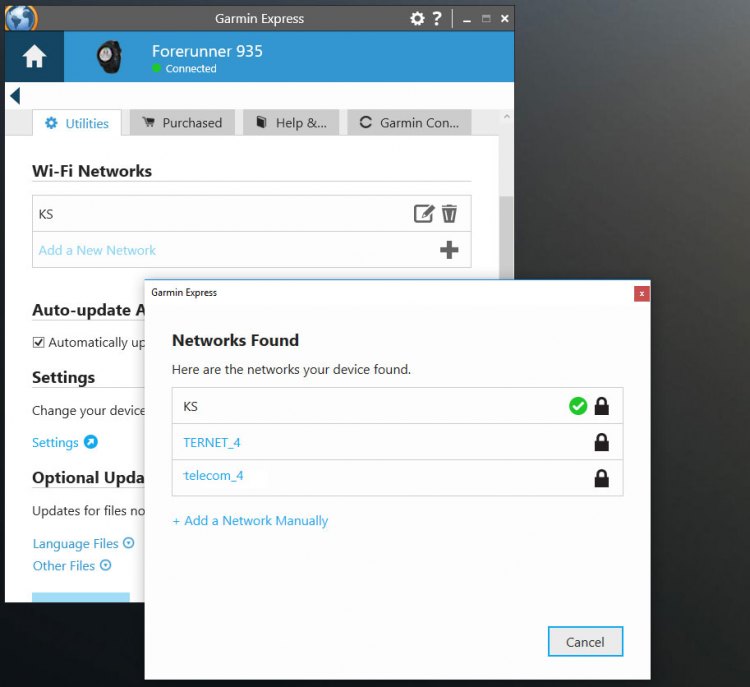
Task: Select the telecom_4 network
Action: coord(397,478)
